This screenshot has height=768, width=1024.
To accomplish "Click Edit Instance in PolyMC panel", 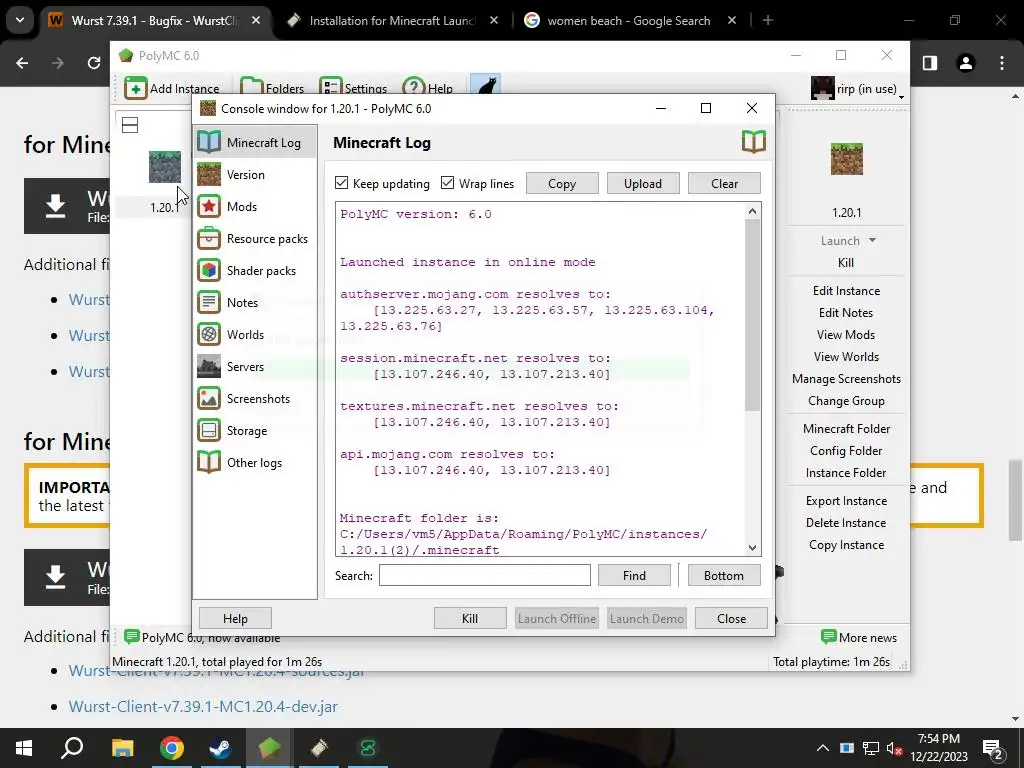I will point(846,291).
